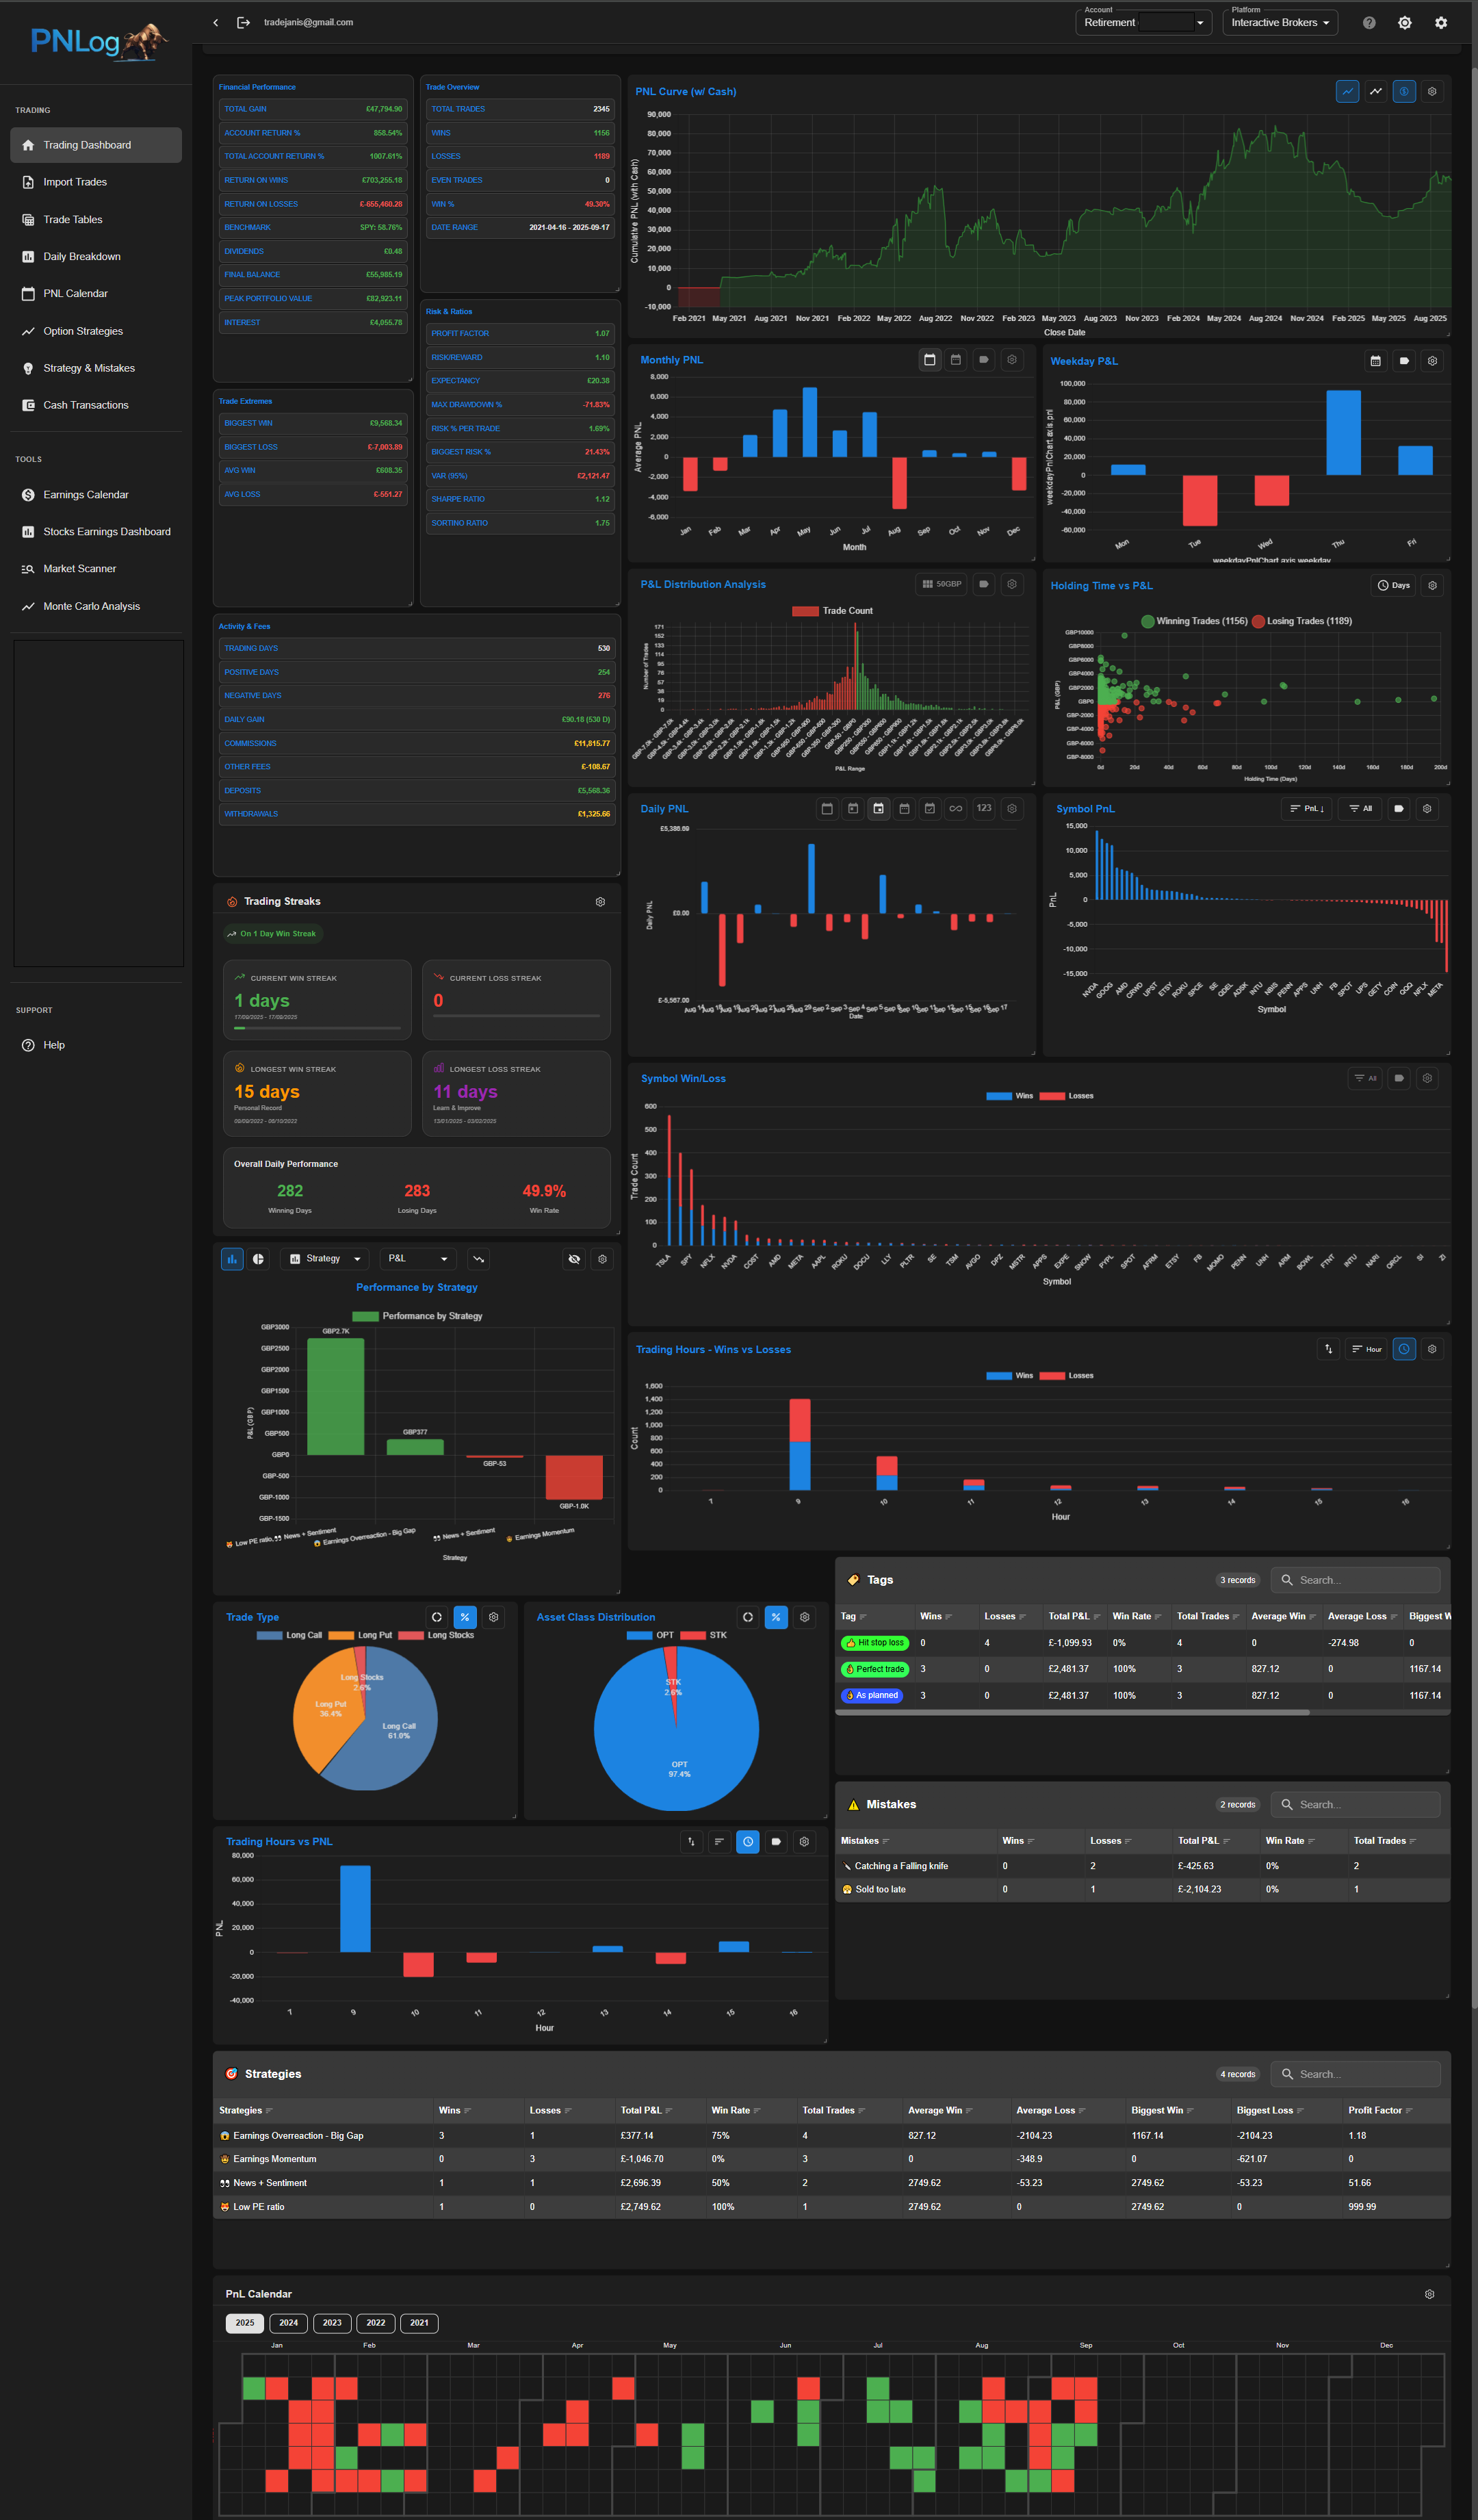
Task: Click the Hit stop loss tag
Action: 874,1642
